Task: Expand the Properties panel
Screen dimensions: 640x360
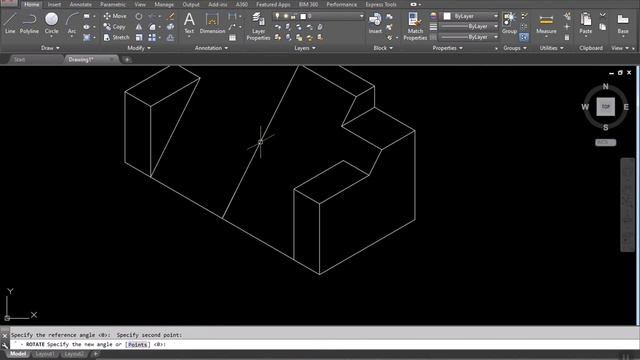Action: (448, 48)
